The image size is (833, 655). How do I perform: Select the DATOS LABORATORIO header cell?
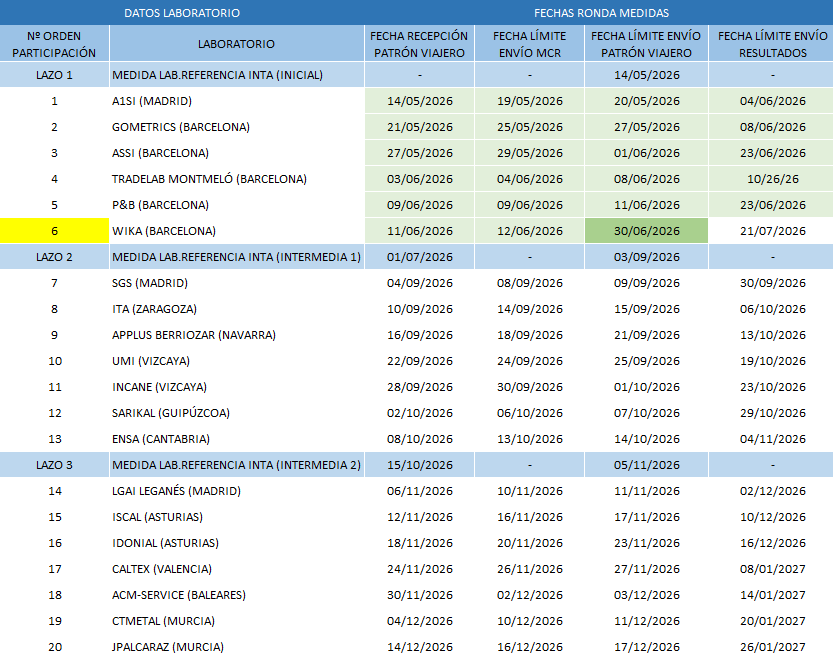tap(182, 13)
